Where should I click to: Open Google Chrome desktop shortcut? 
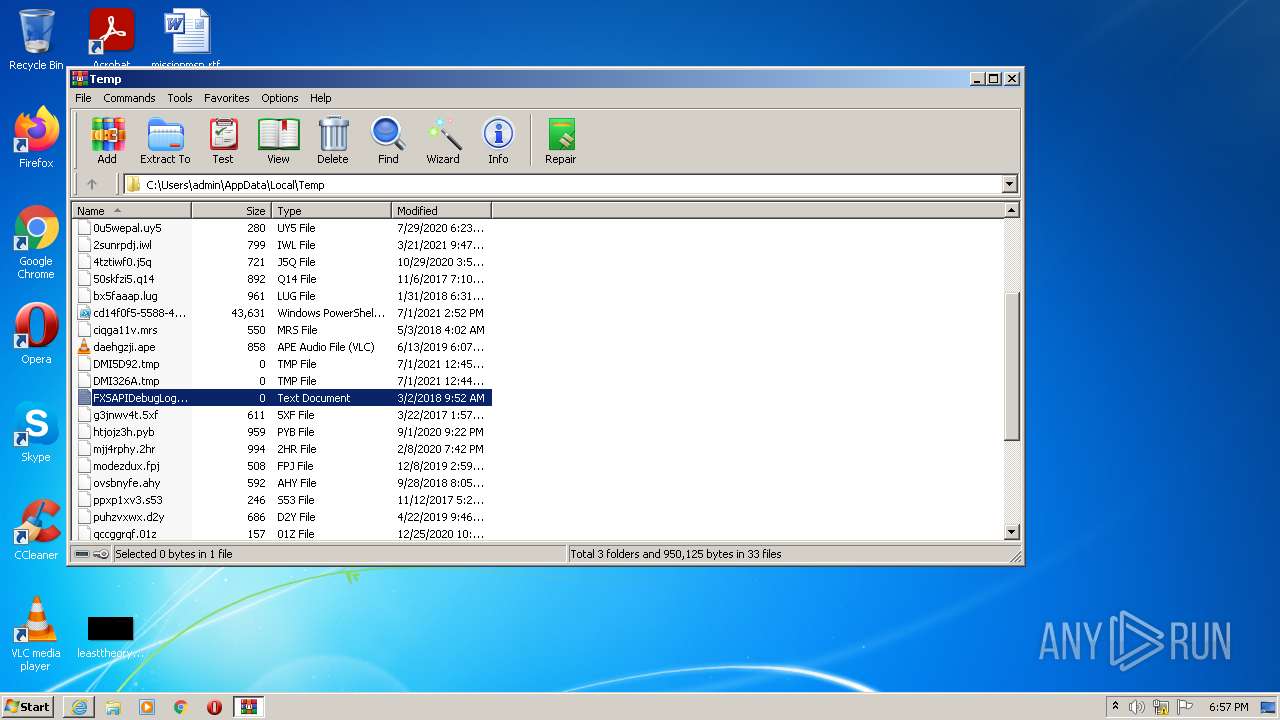pyautogui.click(x=36, y=243)
